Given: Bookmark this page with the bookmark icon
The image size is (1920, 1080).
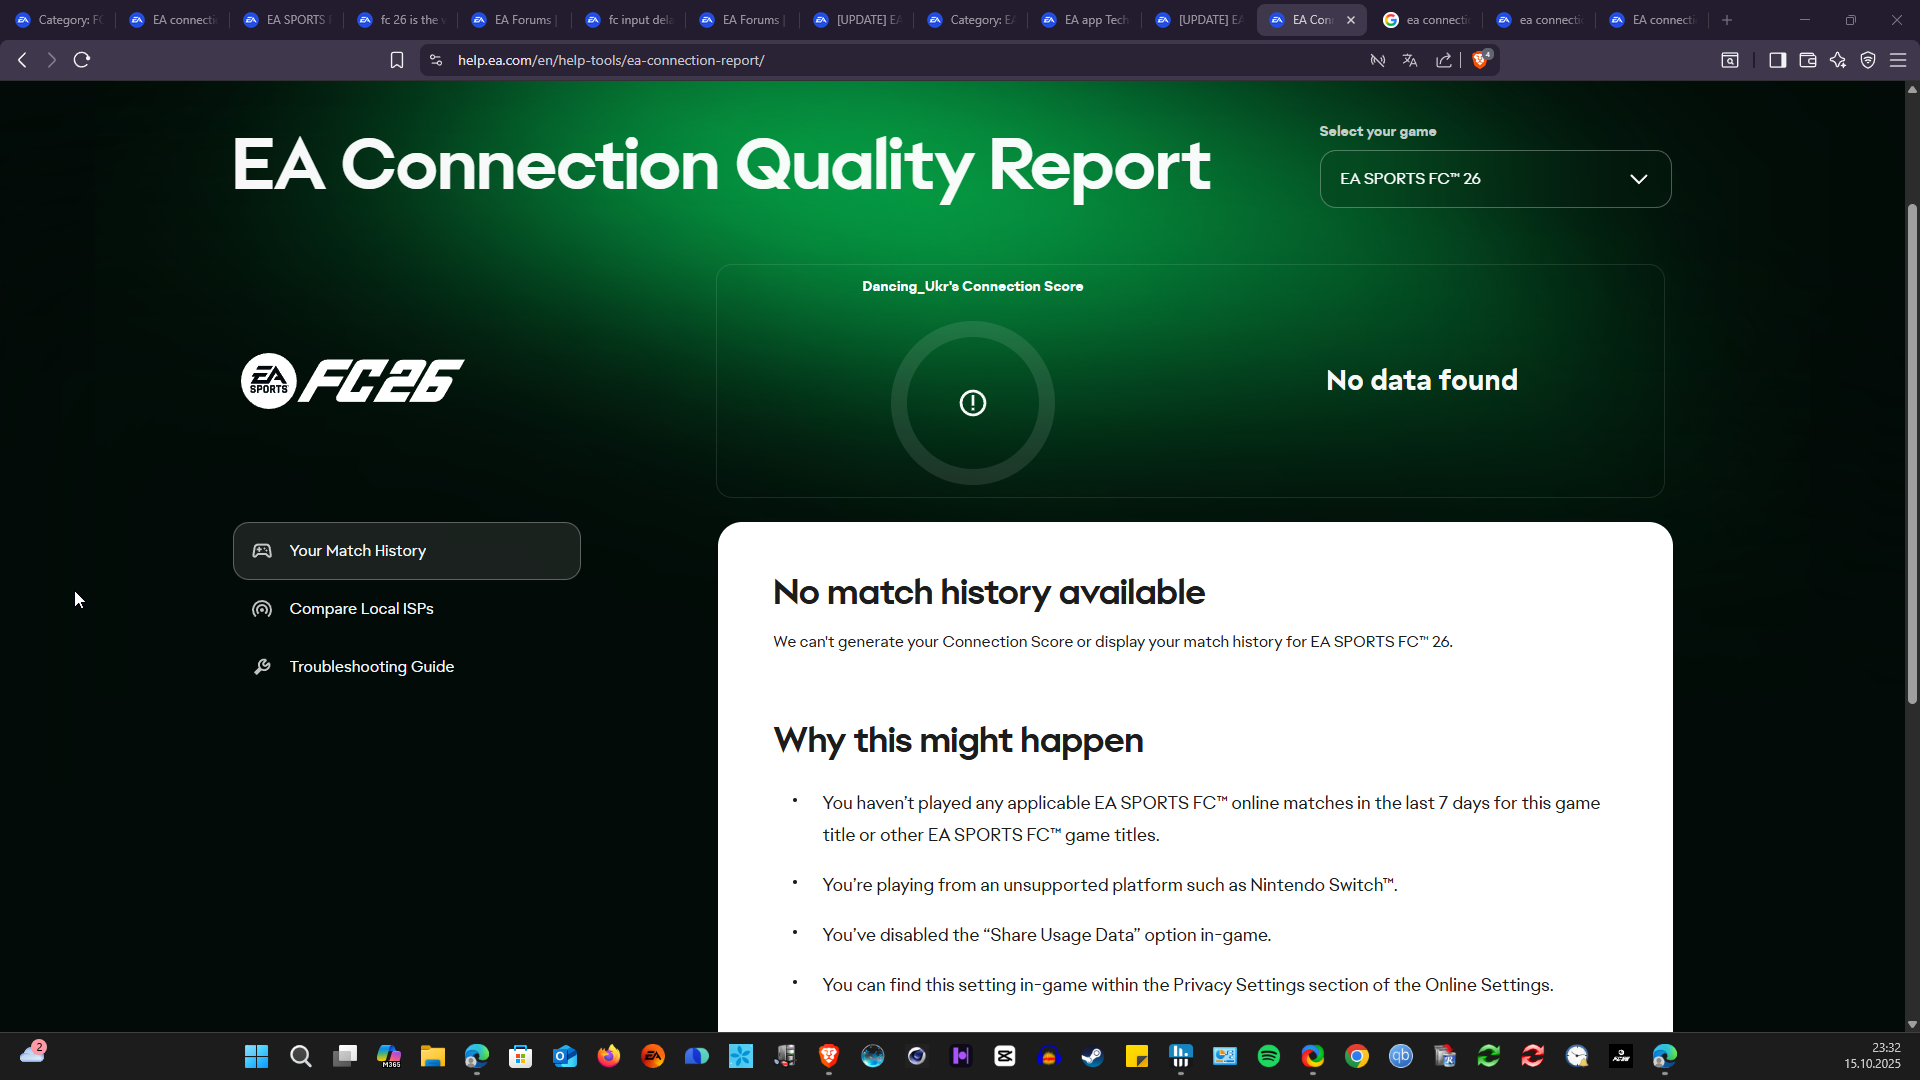Looking at the screenshot, I should point(397,60).
